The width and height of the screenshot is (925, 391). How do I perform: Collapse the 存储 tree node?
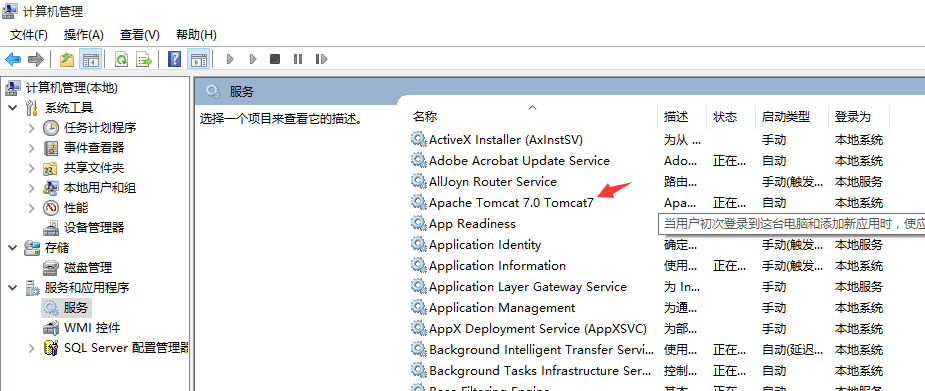12,248
